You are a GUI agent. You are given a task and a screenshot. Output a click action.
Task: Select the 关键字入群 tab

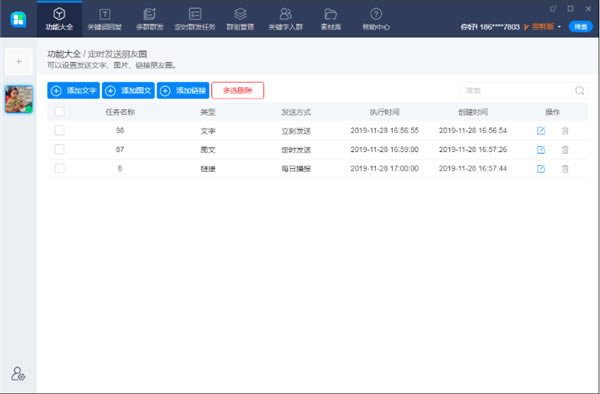[285, 19]
